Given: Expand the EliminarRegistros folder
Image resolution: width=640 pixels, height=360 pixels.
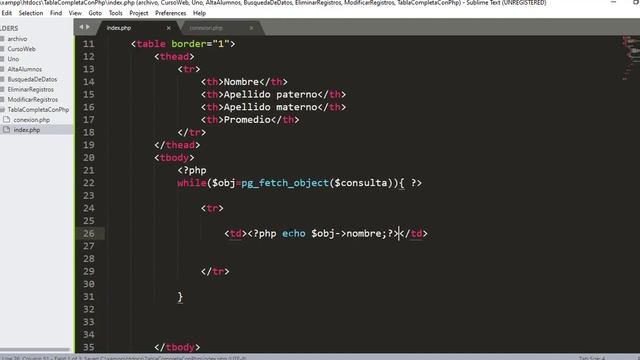Looking at the screenshot, I should click(31, 89).
